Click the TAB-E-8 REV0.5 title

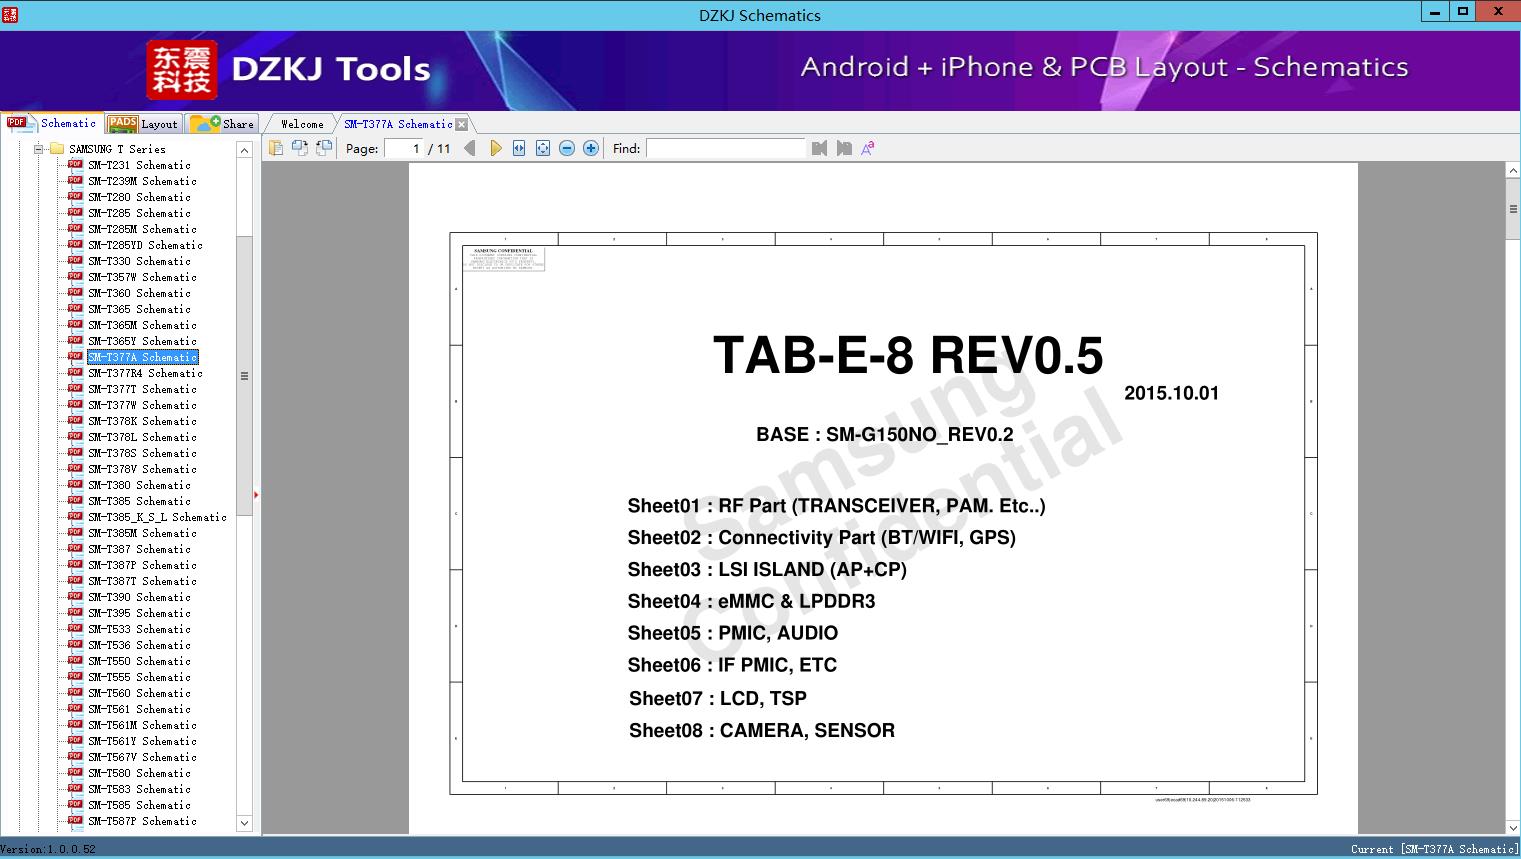click(x=908, y=355)
